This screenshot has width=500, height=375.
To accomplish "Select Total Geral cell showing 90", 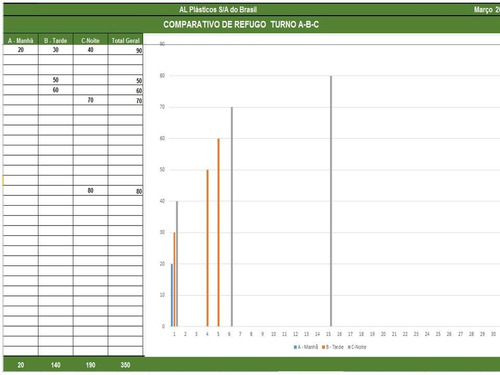I will tap(125, 50).
